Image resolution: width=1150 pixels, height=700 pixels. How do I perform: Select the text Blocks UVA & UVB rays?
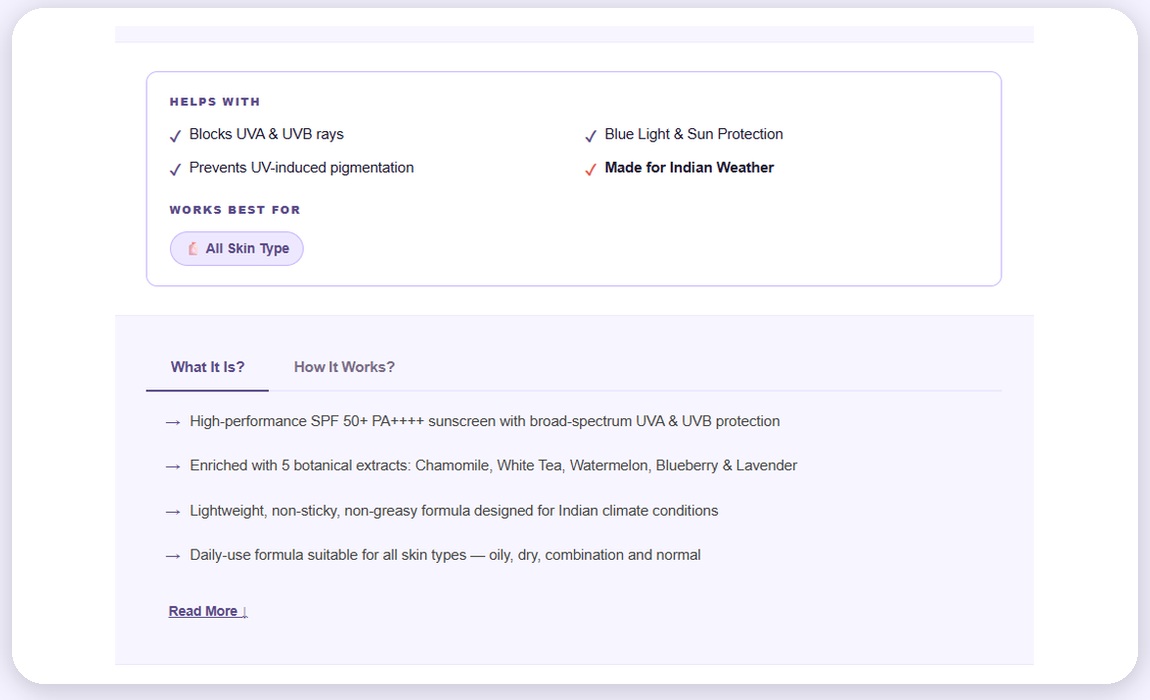click(266, 134)
